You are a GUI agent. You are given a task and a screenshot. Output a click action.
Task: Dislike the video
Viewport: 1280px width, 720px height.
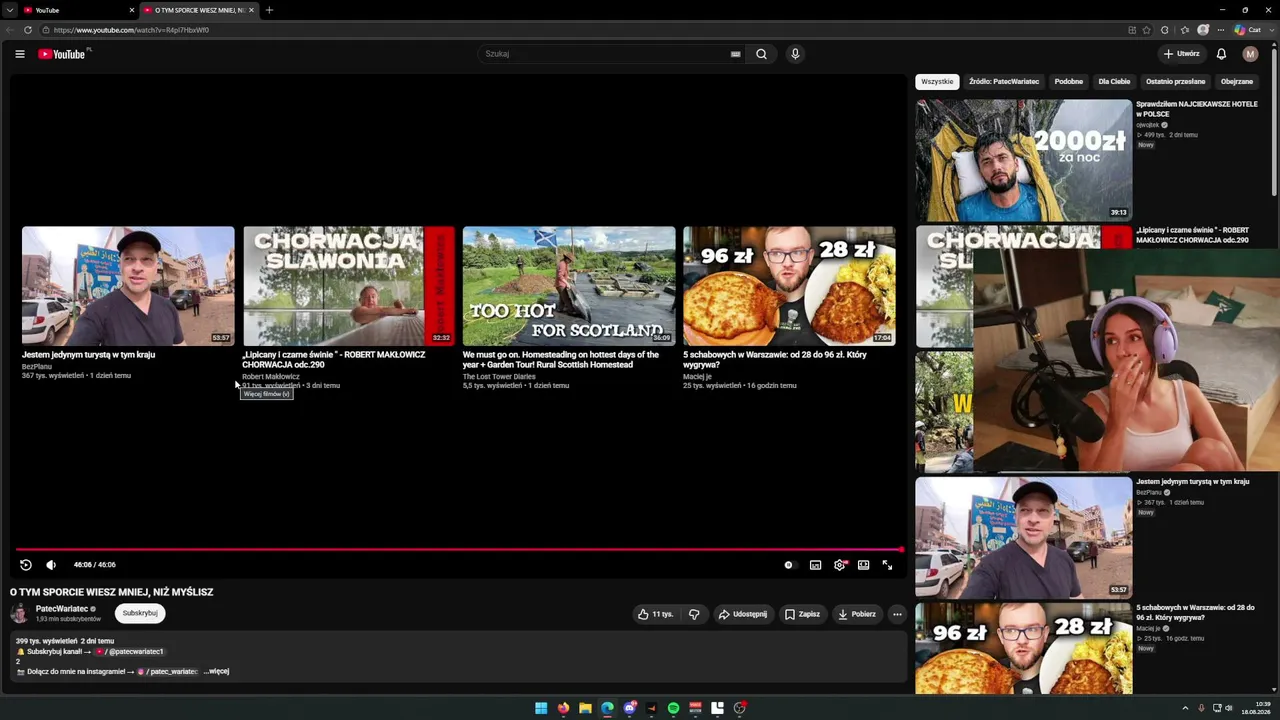[694, 614]
